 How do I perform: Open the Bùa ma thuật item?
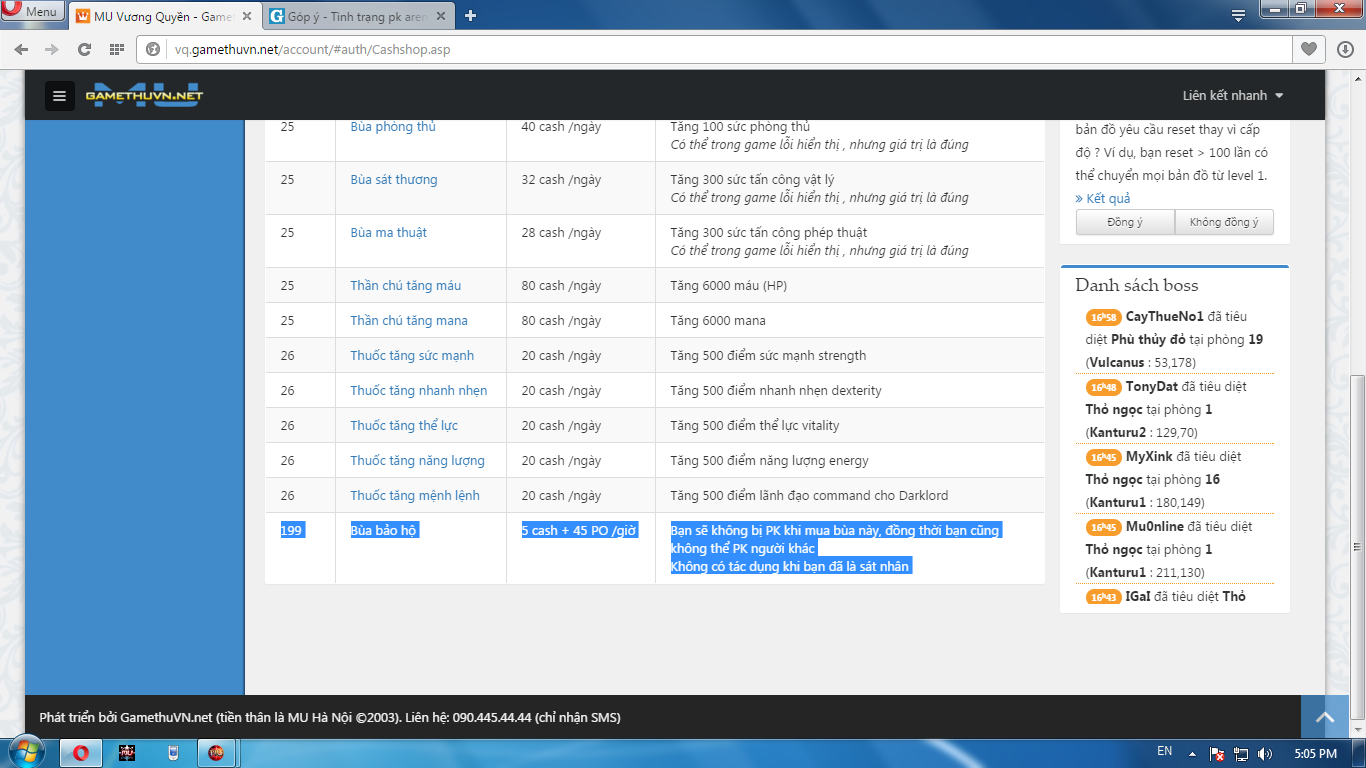click(x=388, y=233)
